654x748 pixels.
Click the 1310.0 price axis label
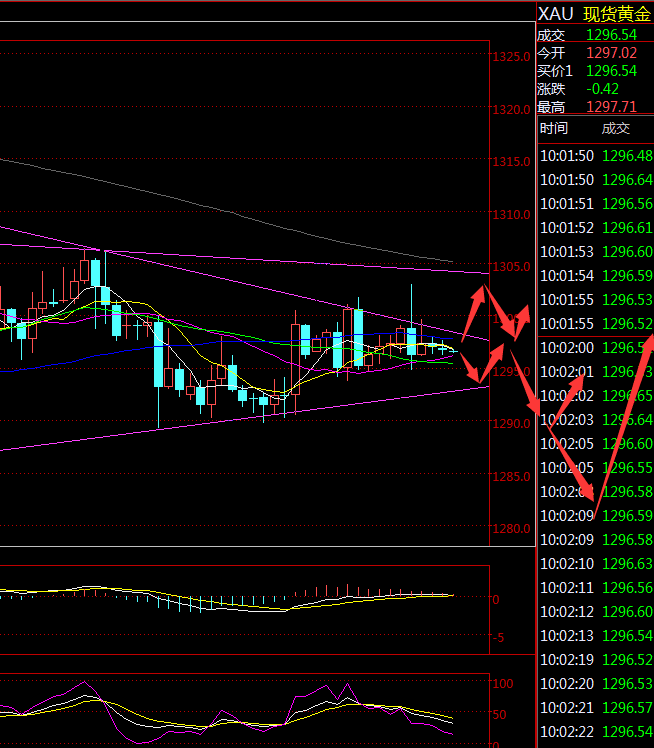(512, 214)
